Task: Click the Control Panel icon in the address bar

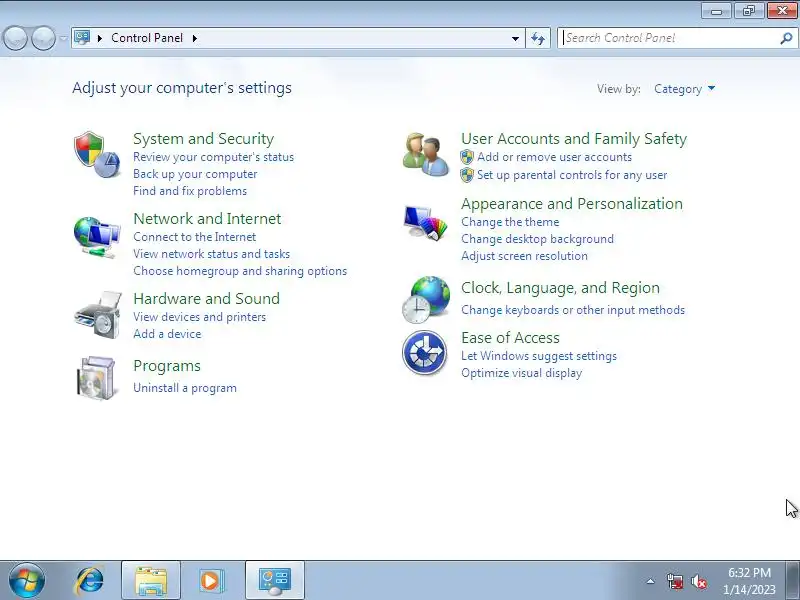Action: tap(82, 37)
